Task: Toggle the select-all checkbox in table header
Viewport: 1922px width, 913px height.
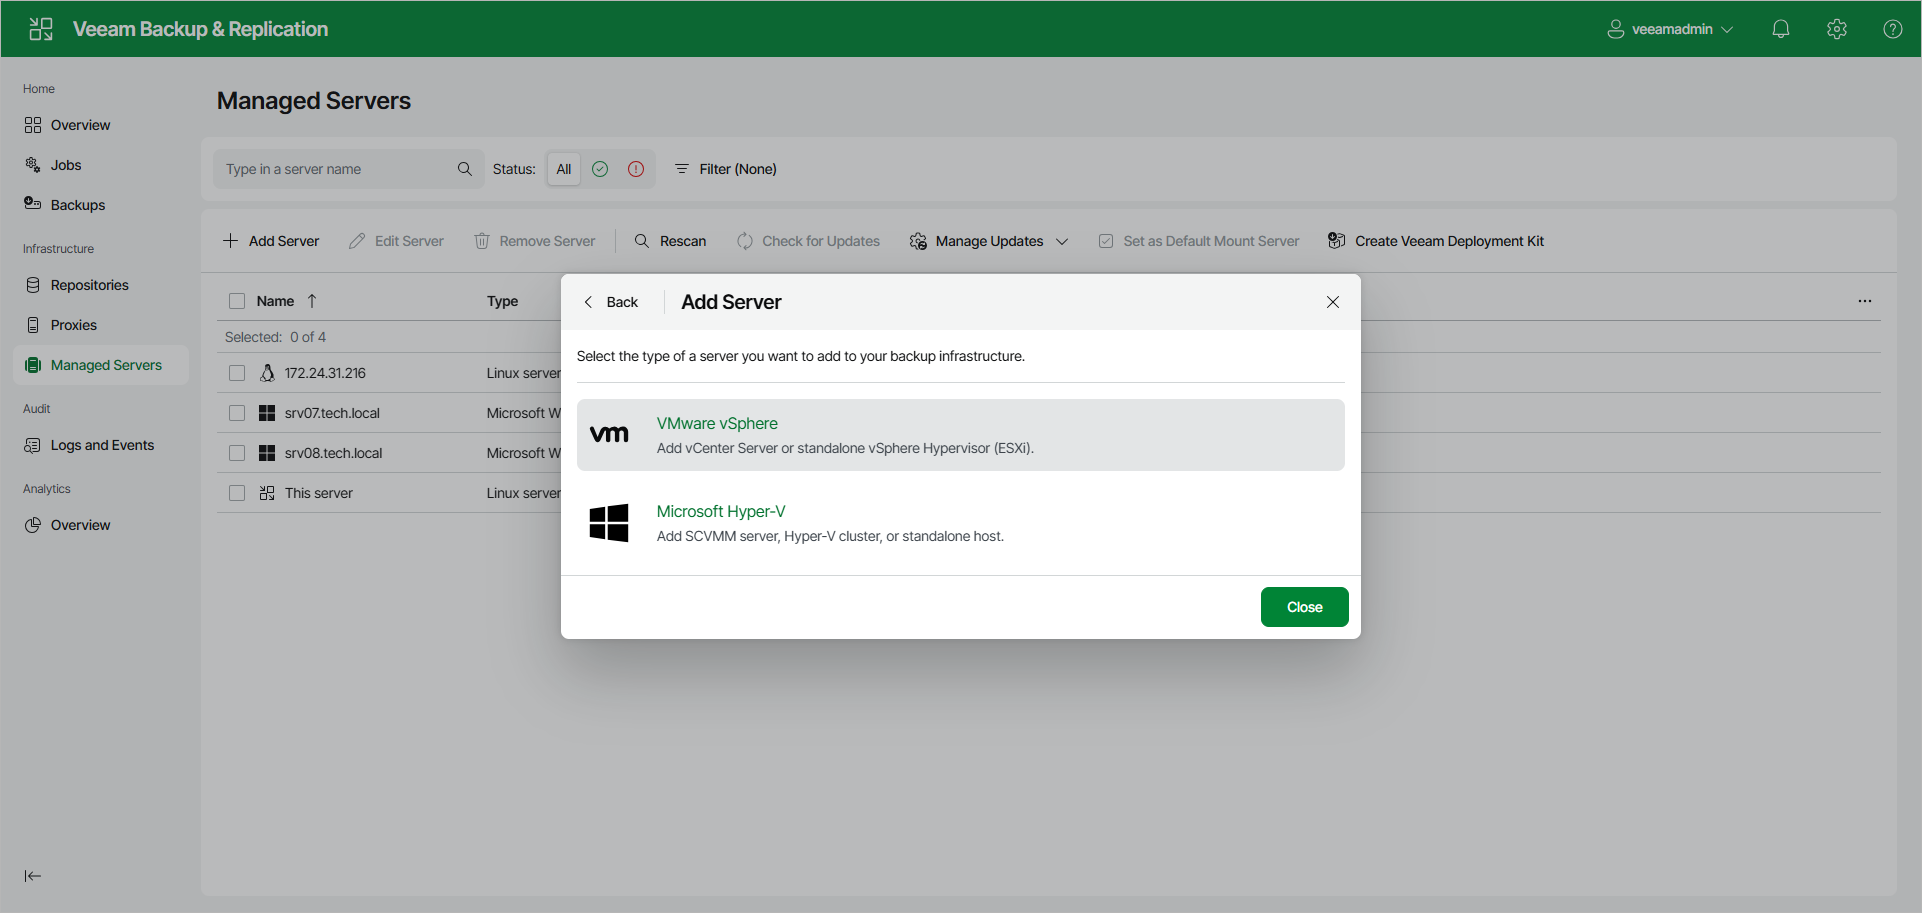Action: click(x=237, y=301)
